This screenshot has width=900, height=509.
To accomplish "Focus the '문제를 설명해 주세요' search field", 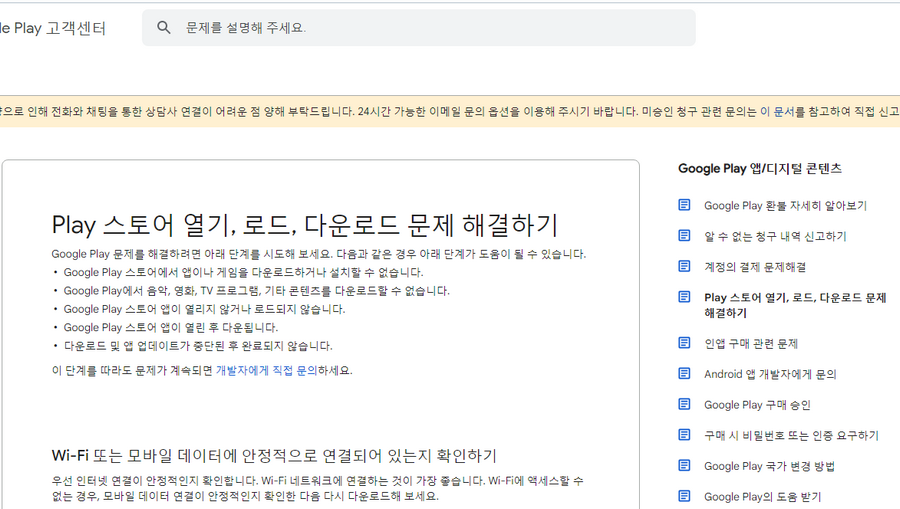I will (x=418, y=28).
